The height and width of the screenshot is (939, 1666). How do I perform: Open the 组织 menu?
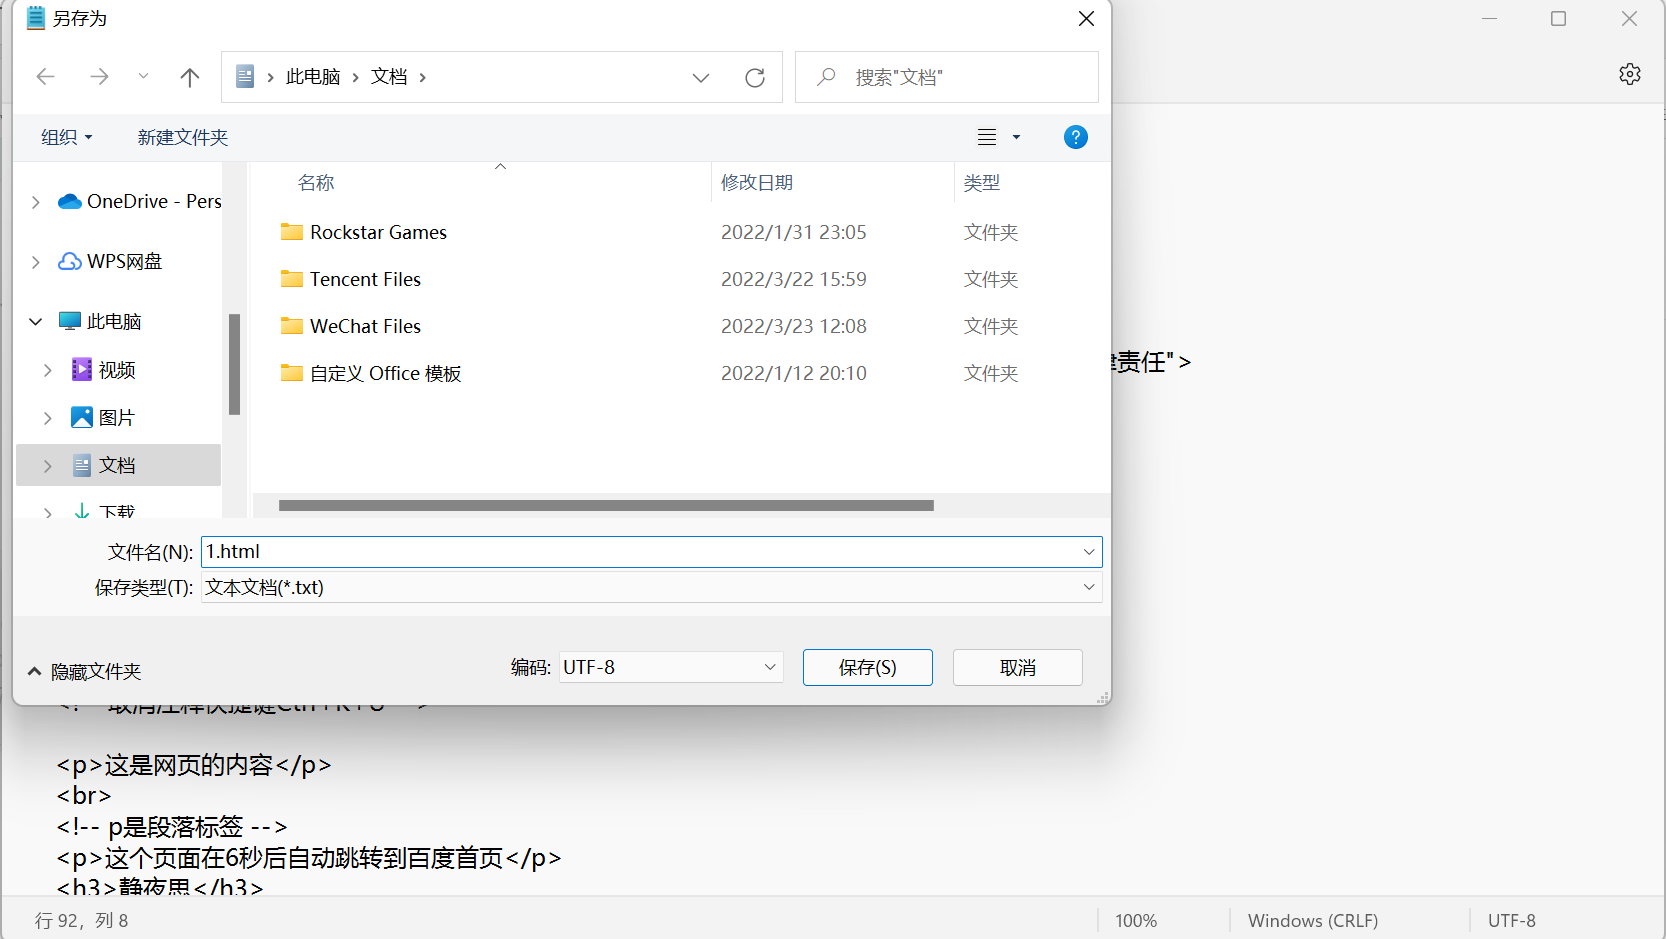click(66, 137)
